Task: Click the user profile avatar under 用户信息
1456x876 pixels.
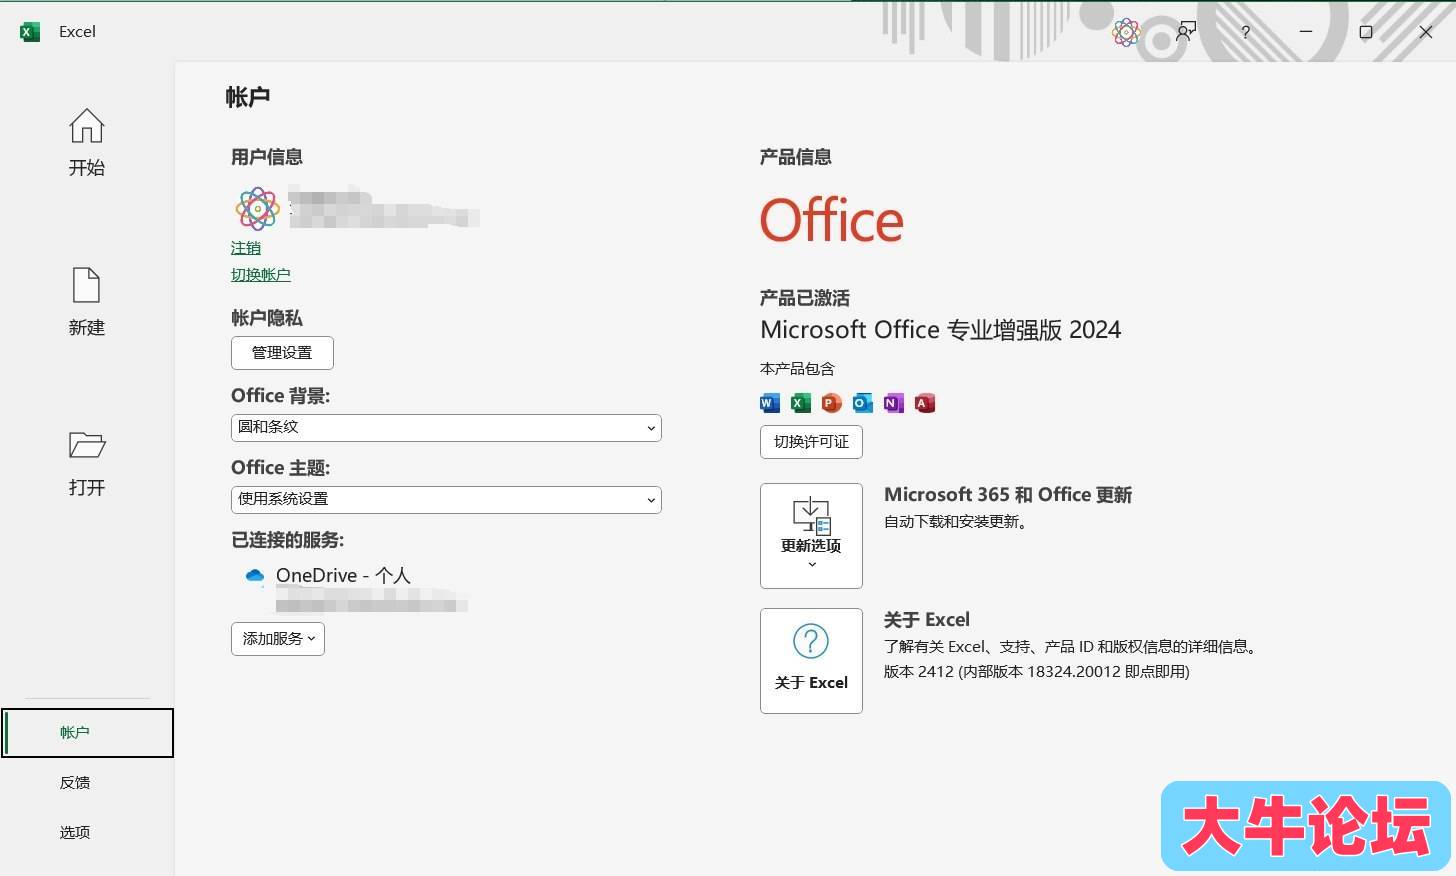Action: click(257, 208)
